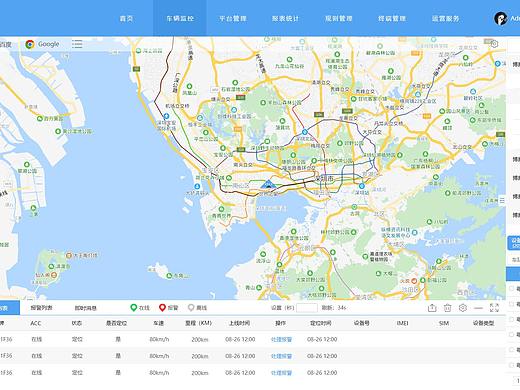Filter by green 在线 online marker

140,308
